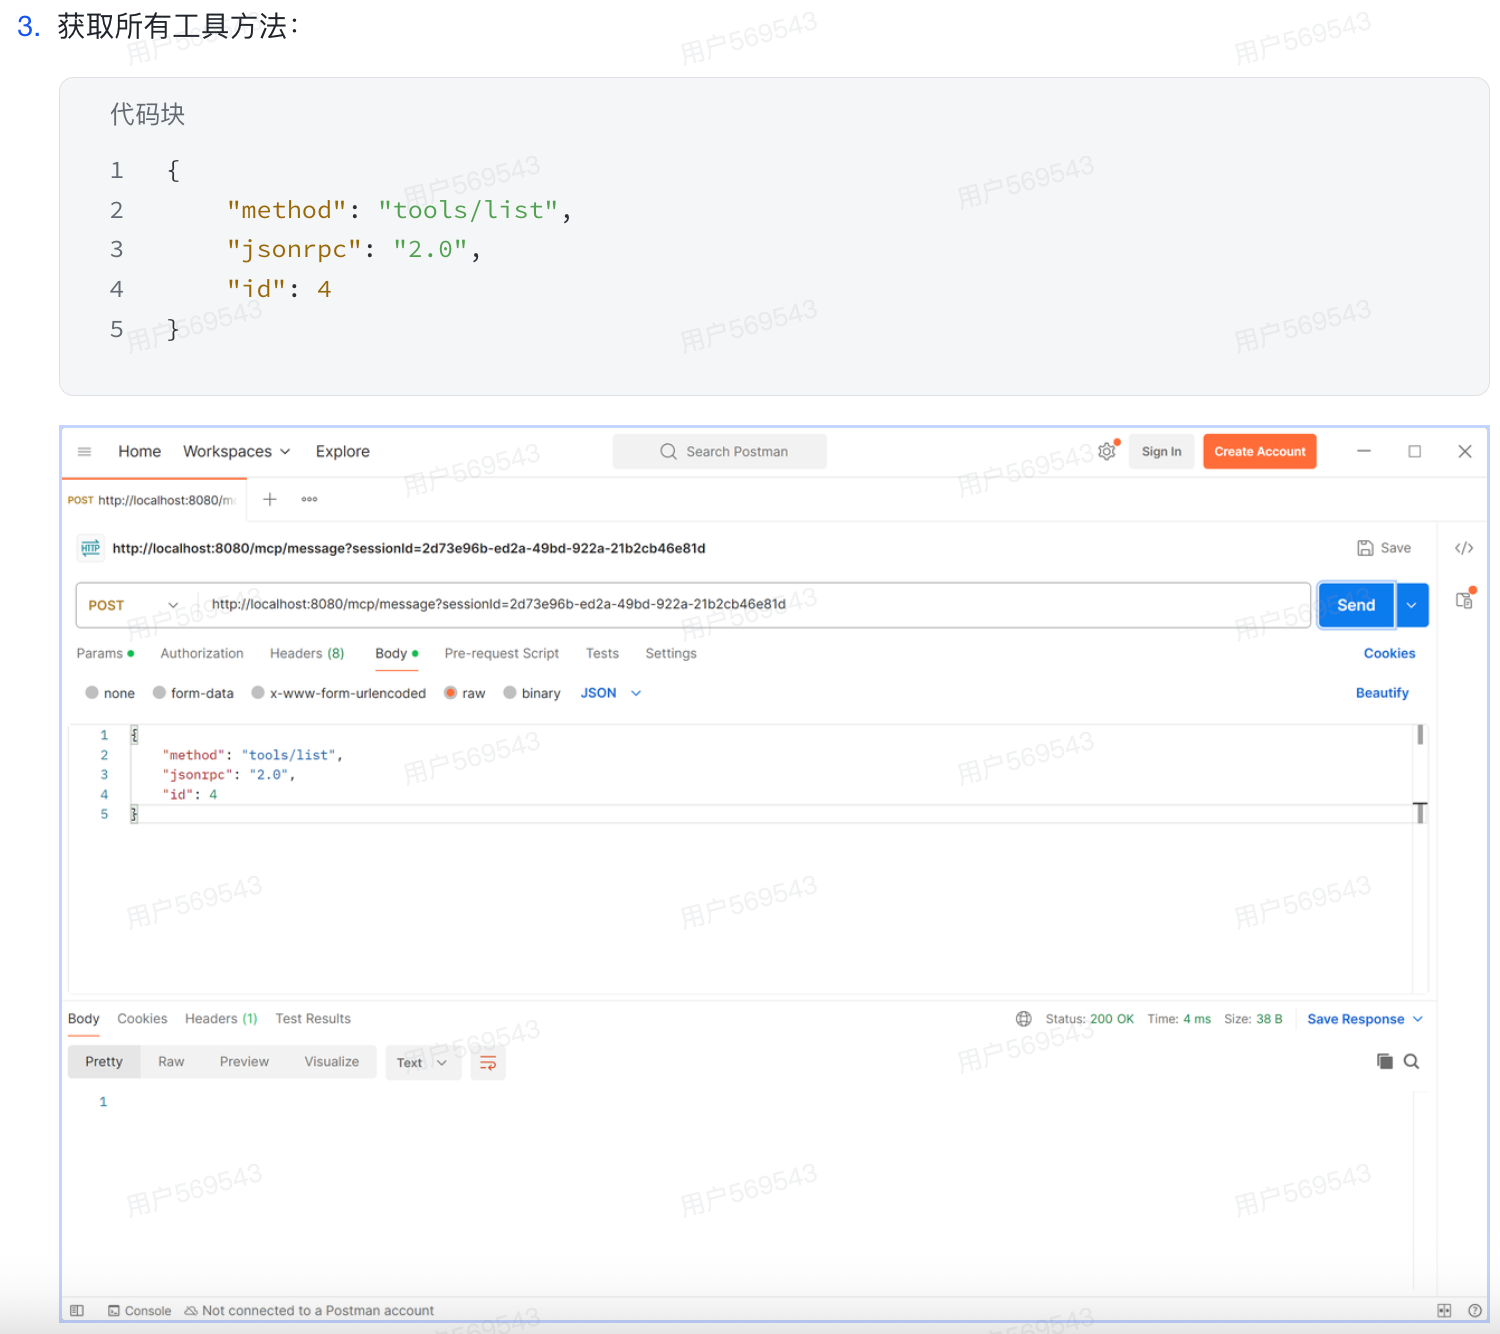Add a new request tab with plus icon

[270, 499]
